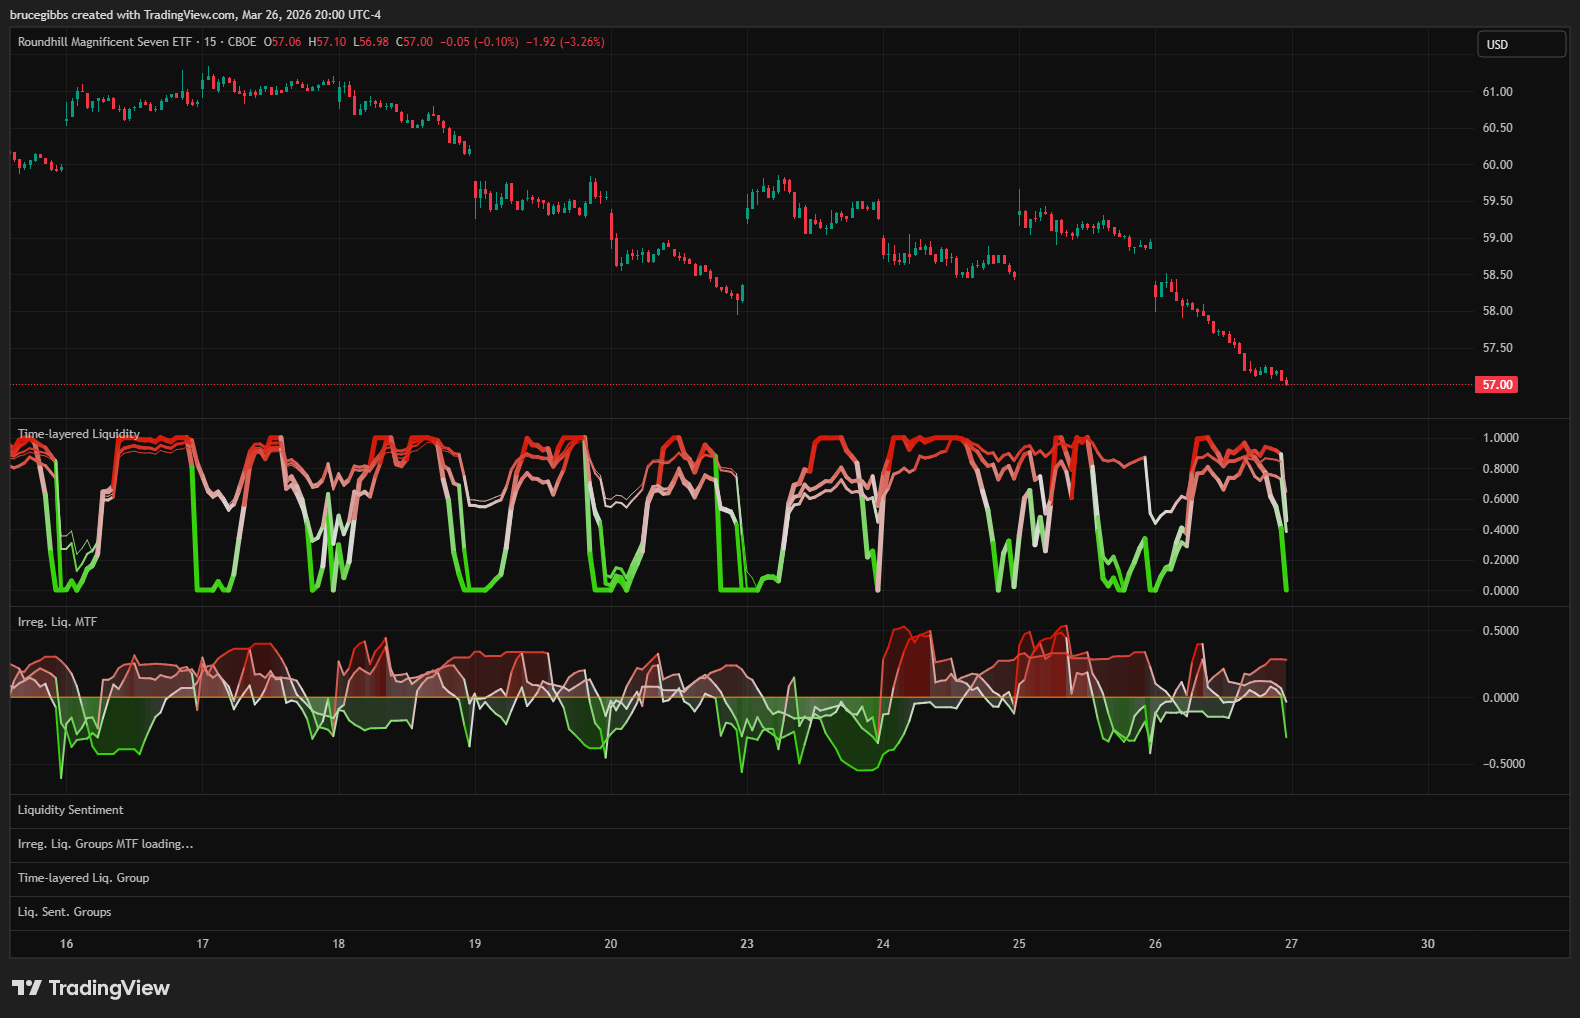Screen dimensions: 1580x1018
Task: Click date 19 on the time axis
Action: tap(475, 944)
